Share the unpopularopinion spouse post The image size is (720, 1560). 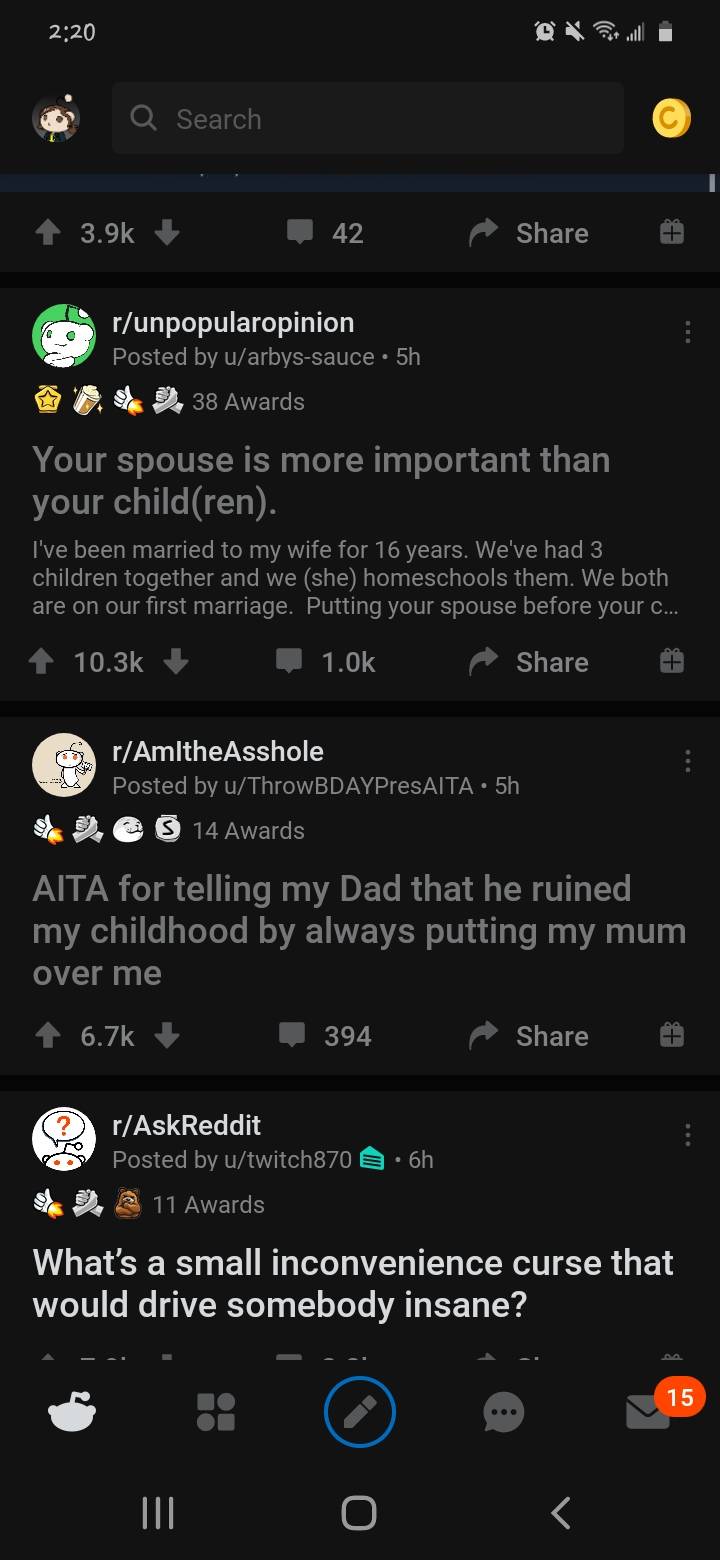click(x=530, y=662)
